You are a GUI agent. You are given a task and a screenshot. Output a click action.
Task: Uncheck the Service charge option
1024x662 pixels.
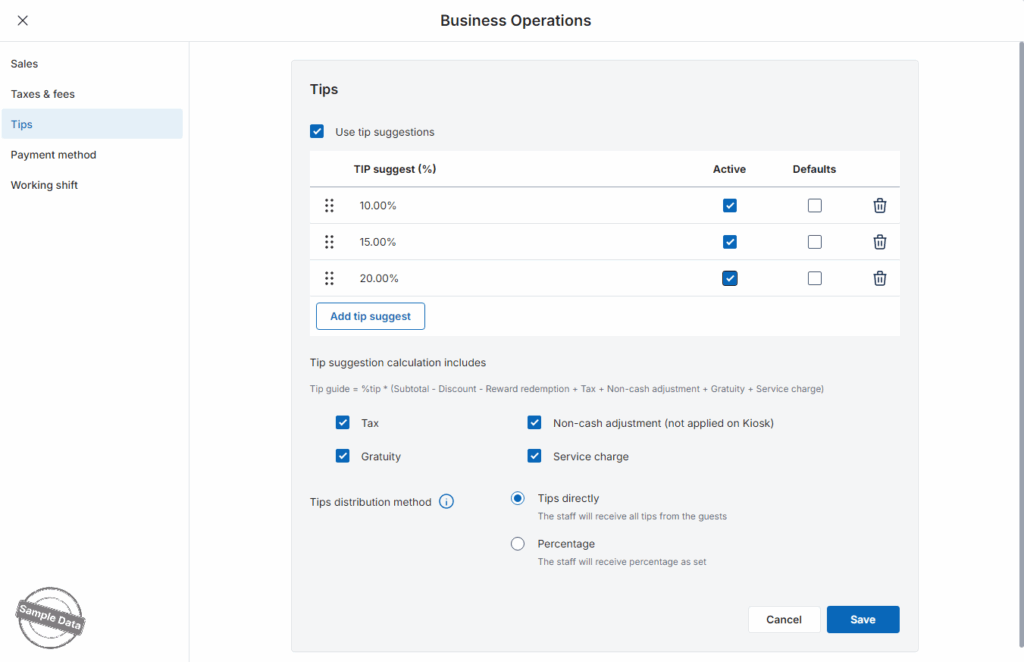pos(534,456)
